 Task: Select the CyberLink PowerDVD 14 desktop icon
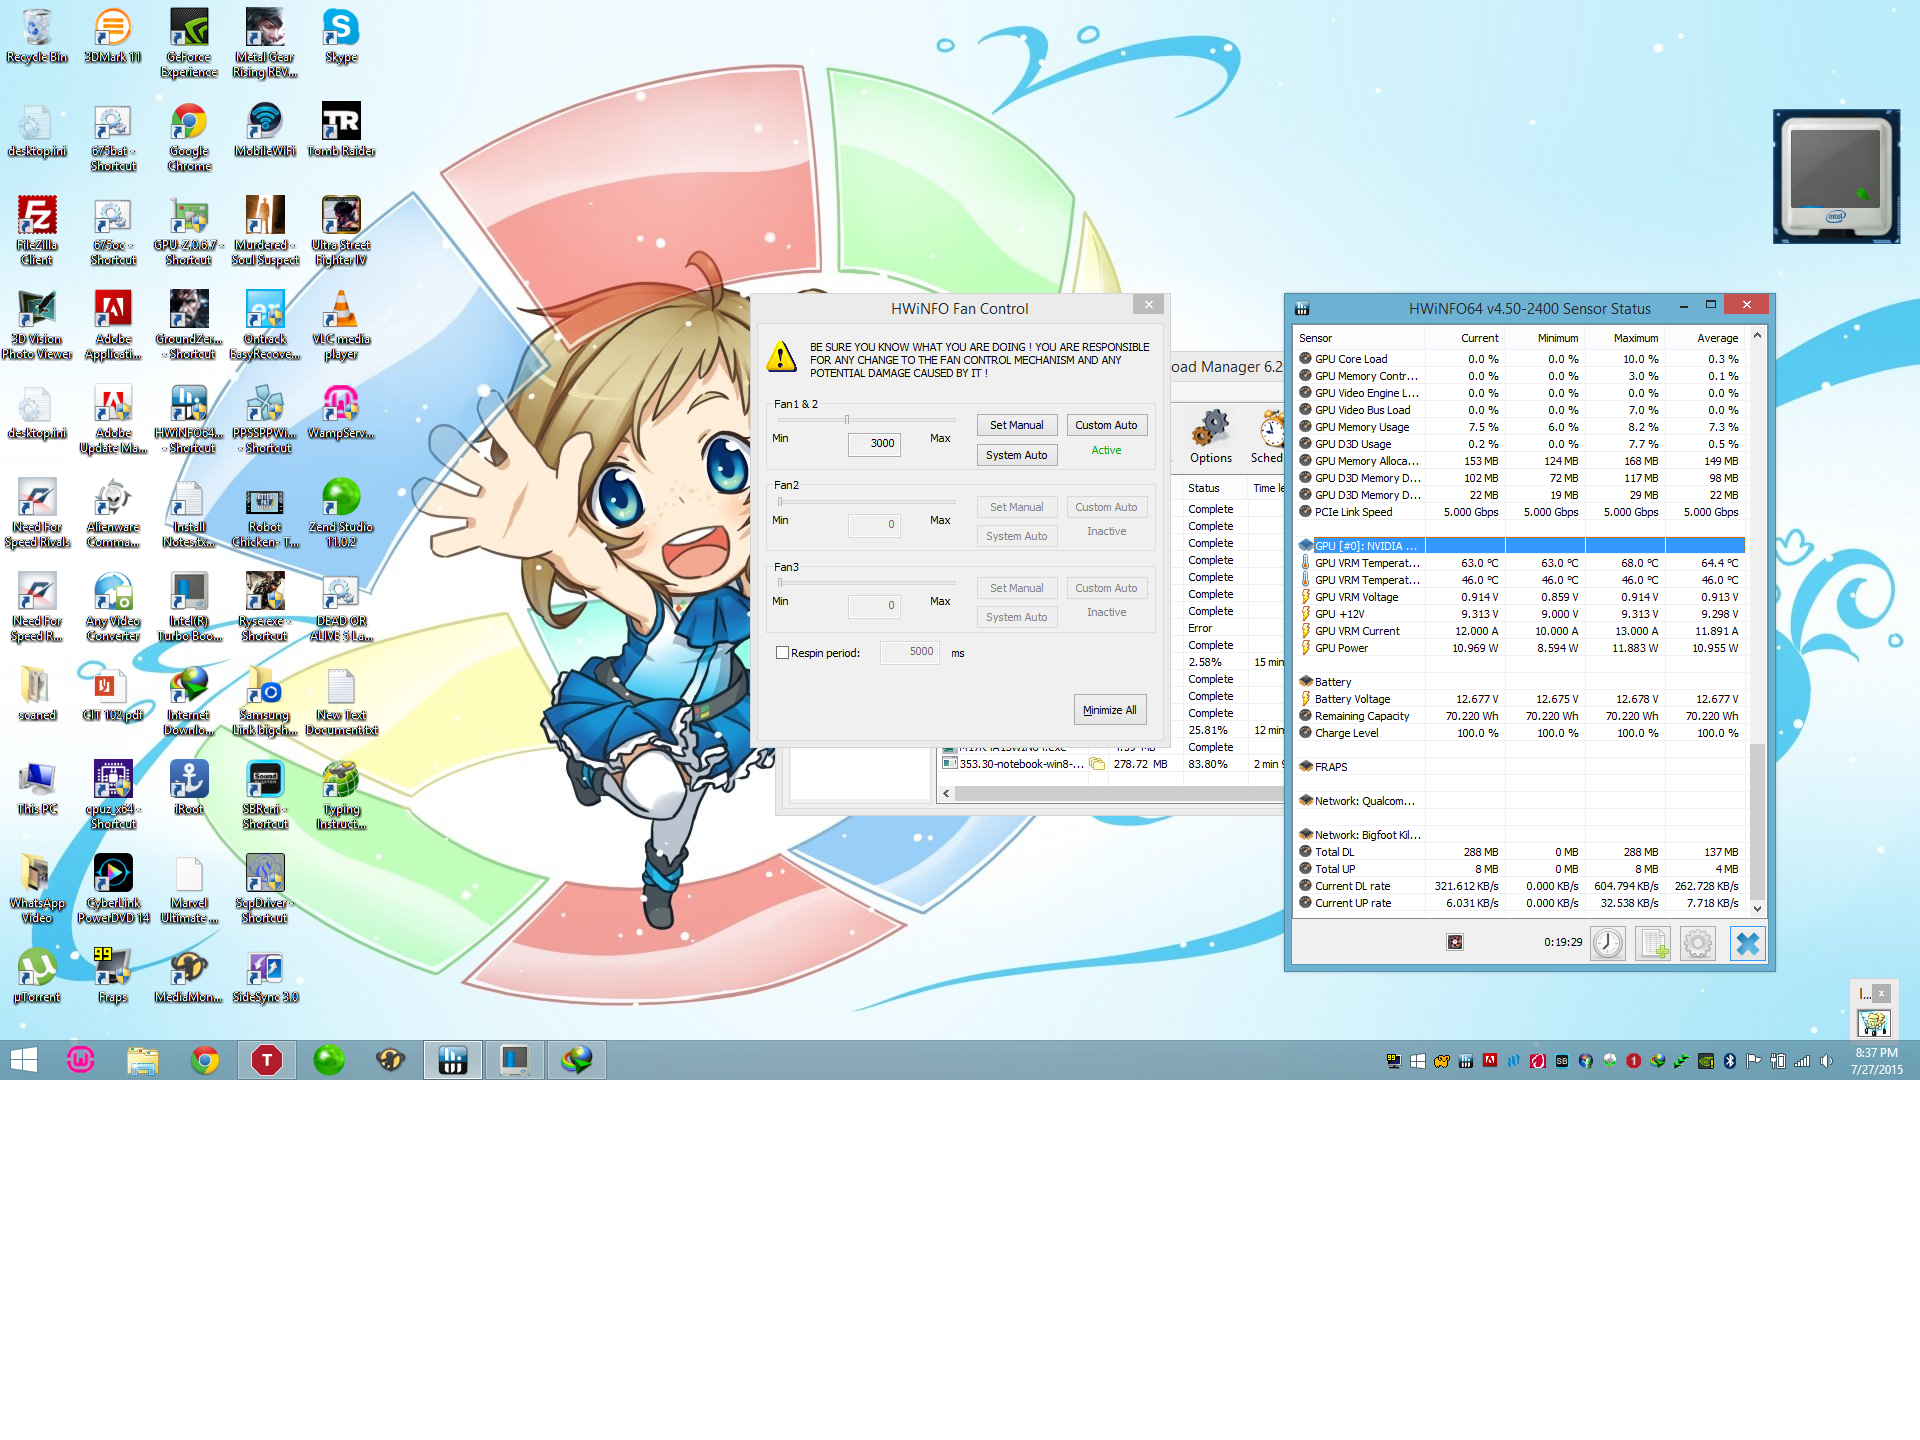coord(113,889)
